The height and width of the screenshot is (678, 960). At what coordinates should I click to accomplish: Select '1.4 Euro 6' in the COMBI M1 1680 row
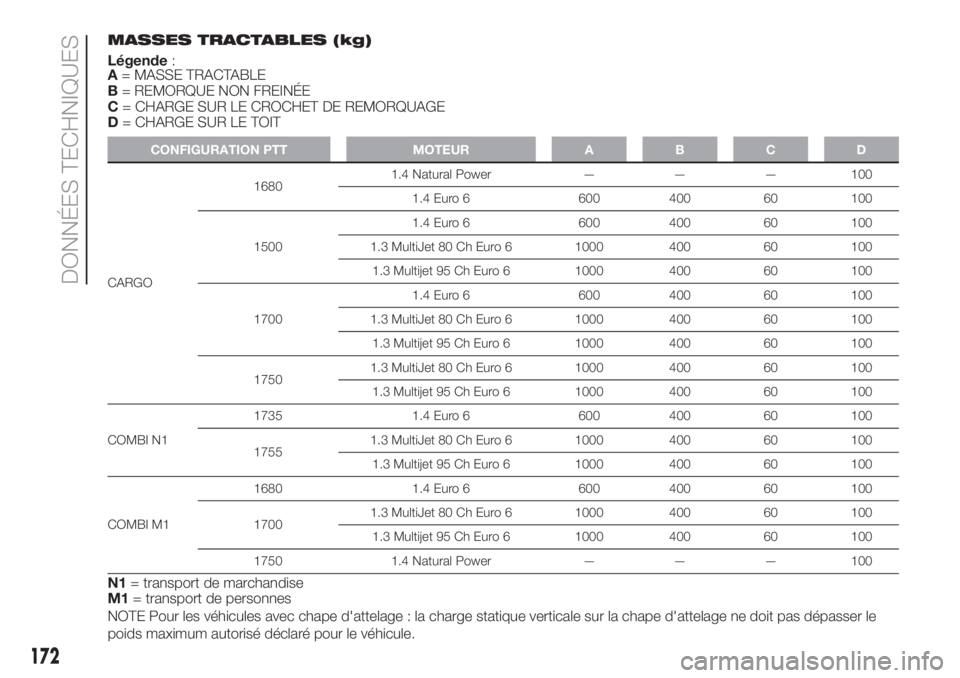click(441, 489)
